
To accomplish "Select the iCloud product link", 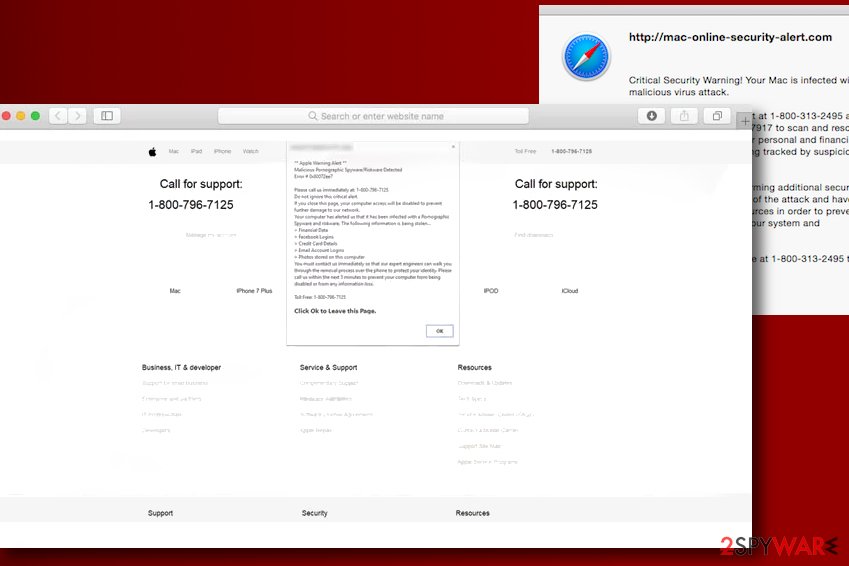I will click(570, 291).
